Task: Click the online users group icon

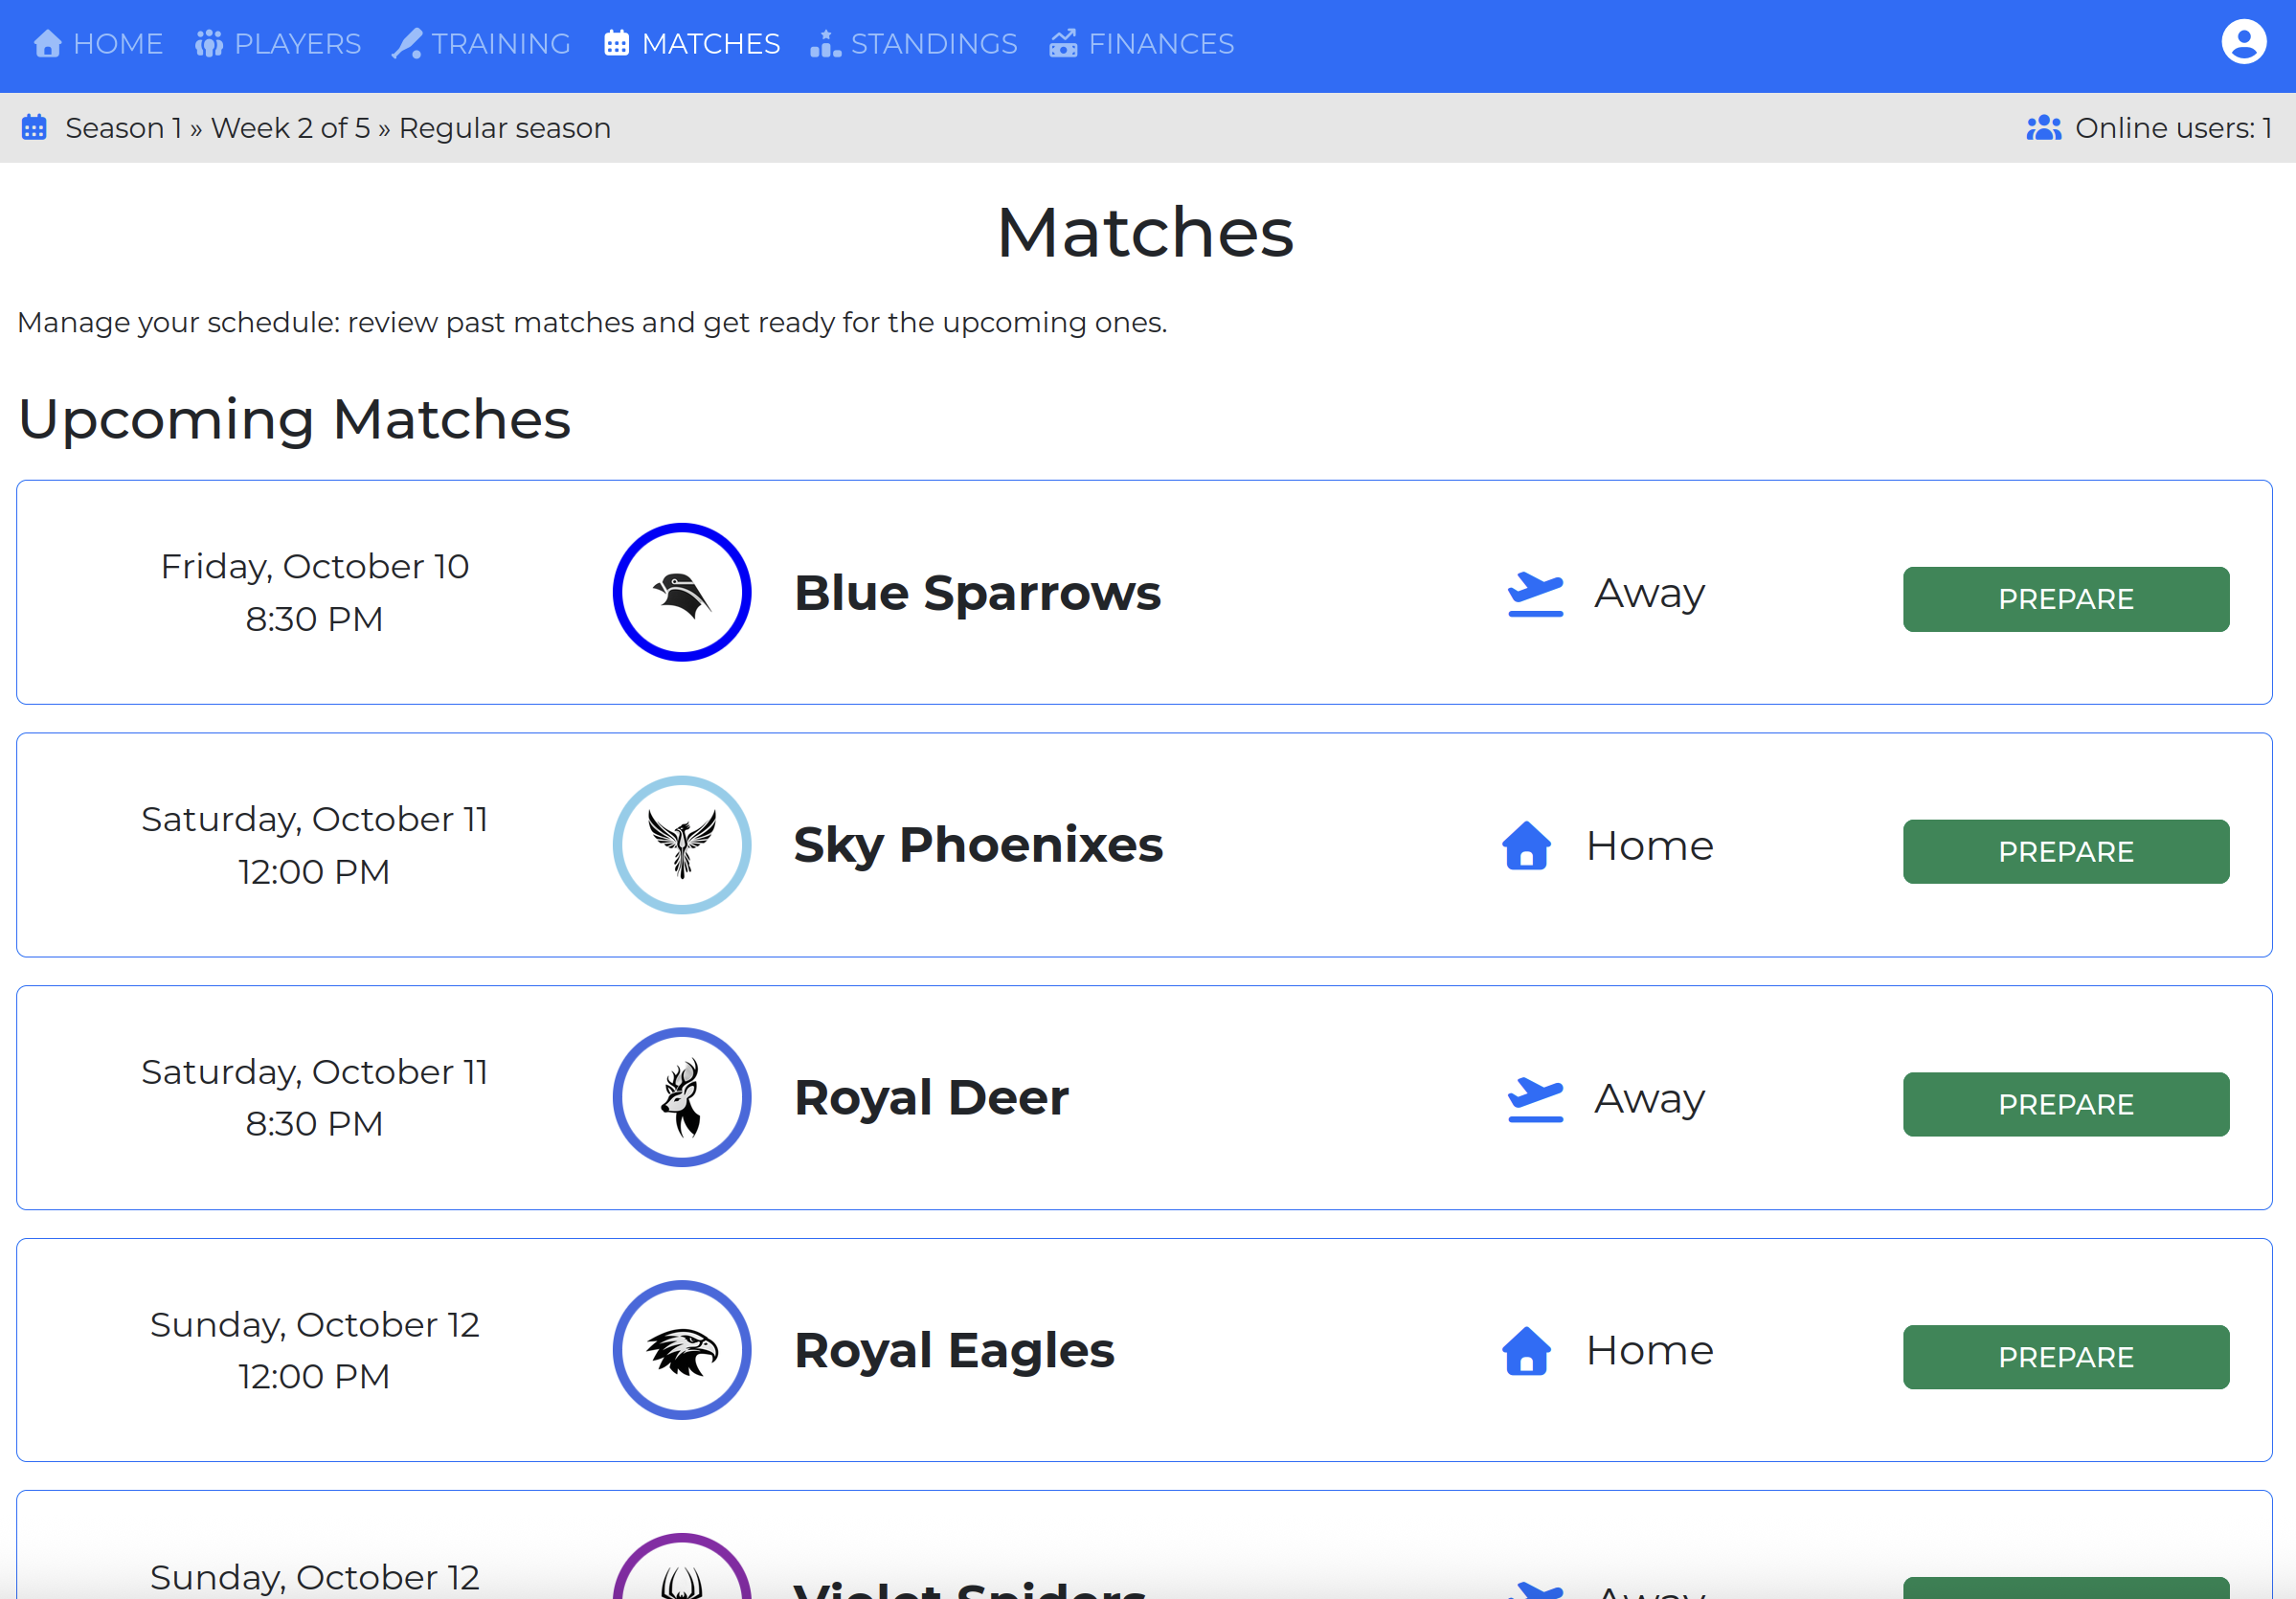Action: click(2043, 128)
